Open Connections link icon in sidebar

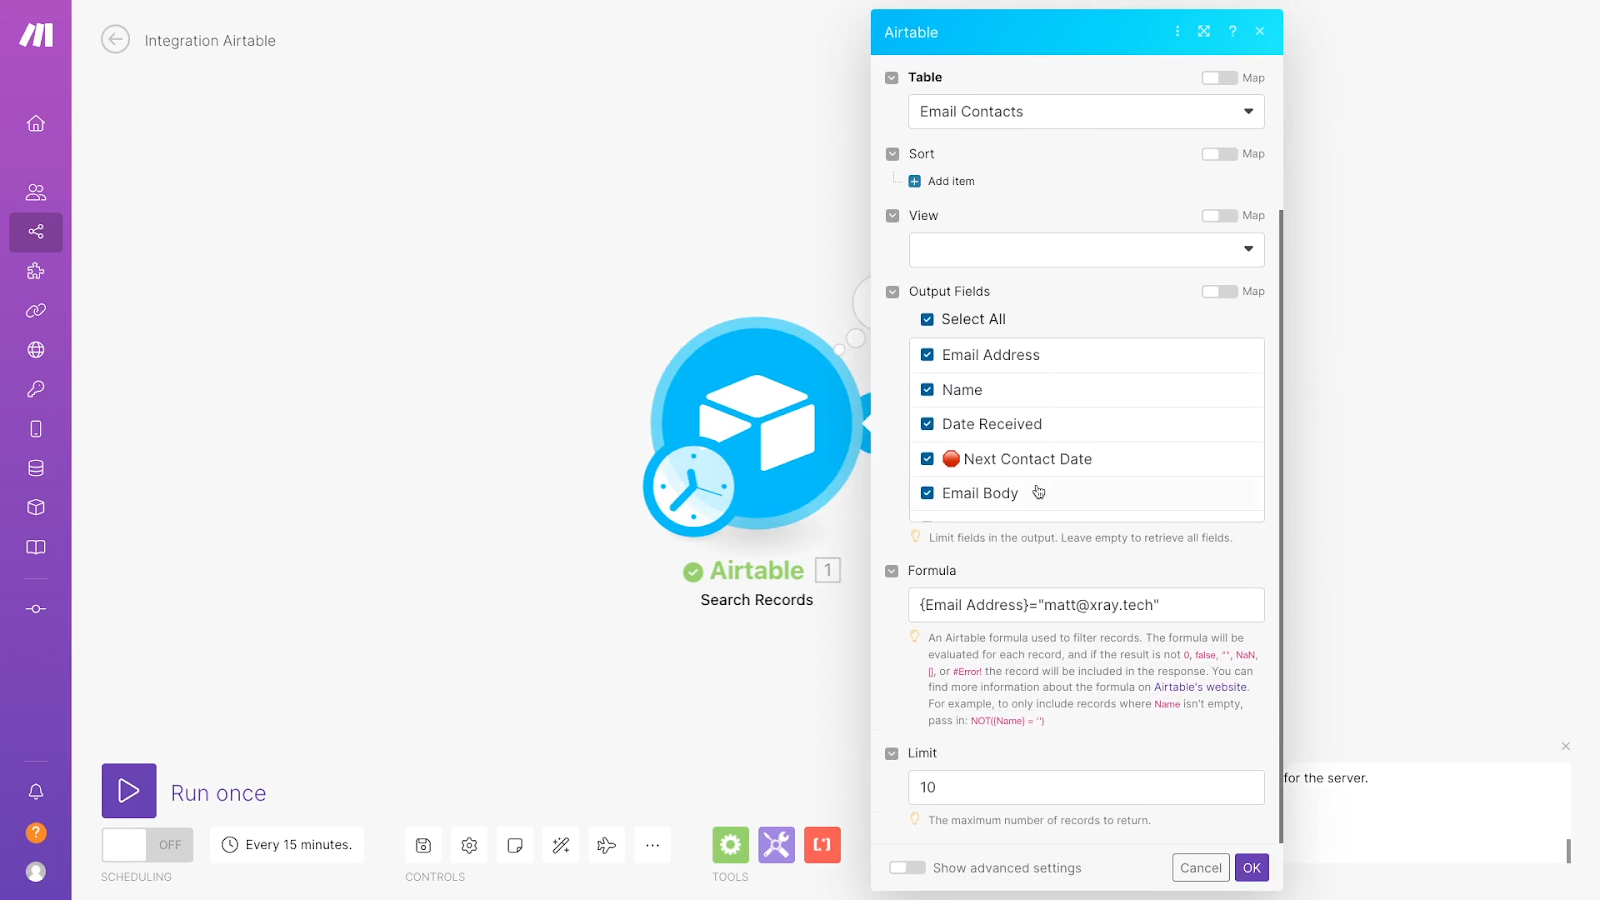click(36, 311)
